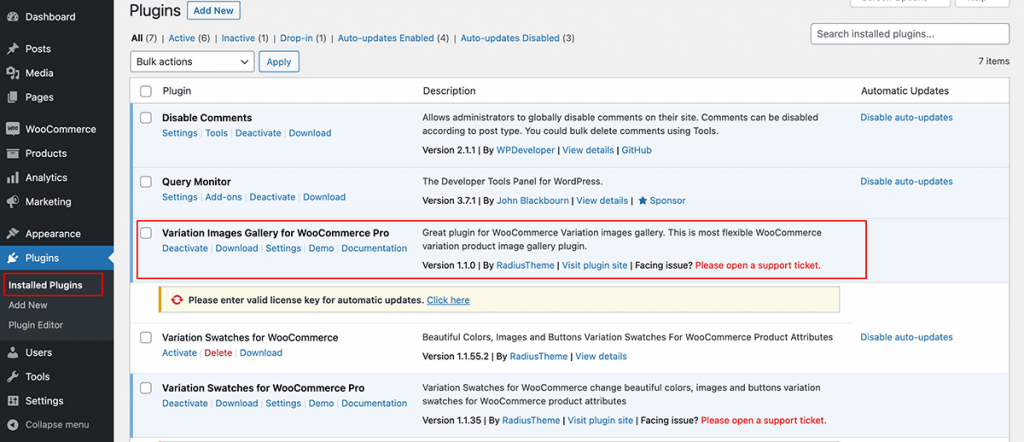This screenshot has height=442, width=1024.
Task: Toggle the select-all plugins checkbox
Action: (x=146, y=91)
